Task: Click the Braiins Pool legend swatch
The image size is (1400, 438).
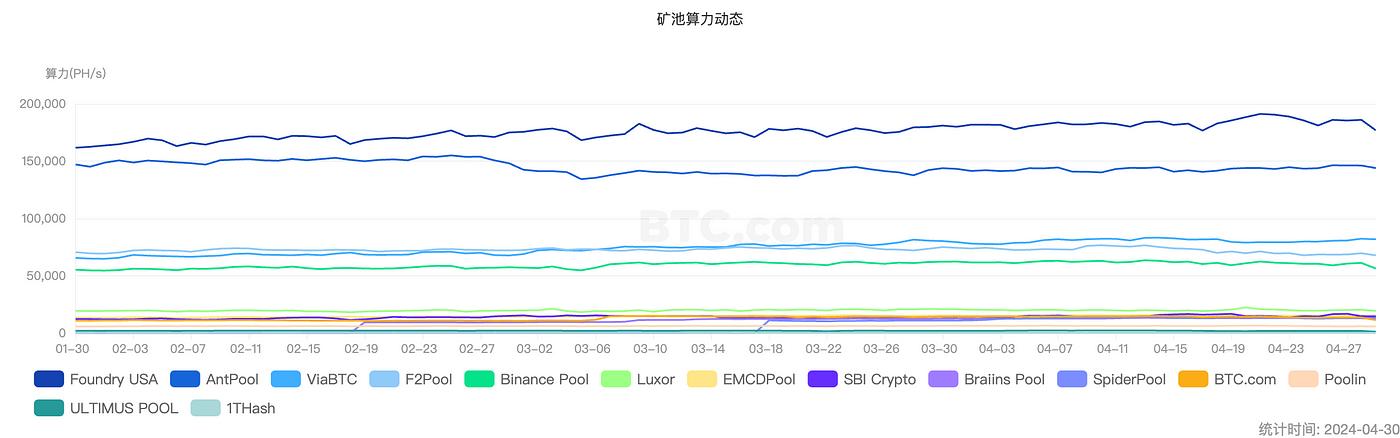Action: [945, 380]
